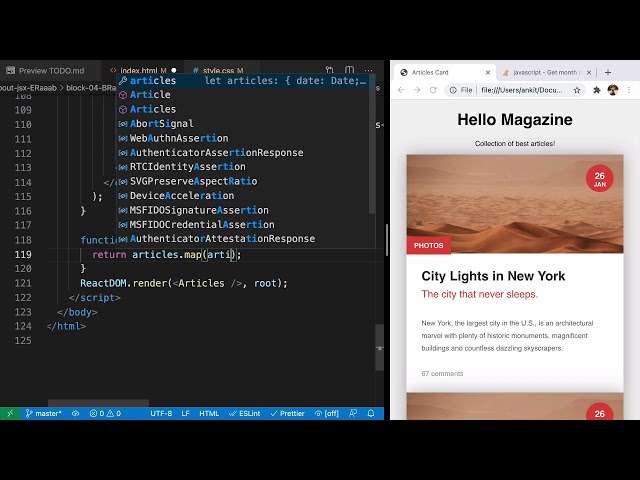Click the editor vertical scrollbar thumb
640x480 pixels.
[380, 347]
